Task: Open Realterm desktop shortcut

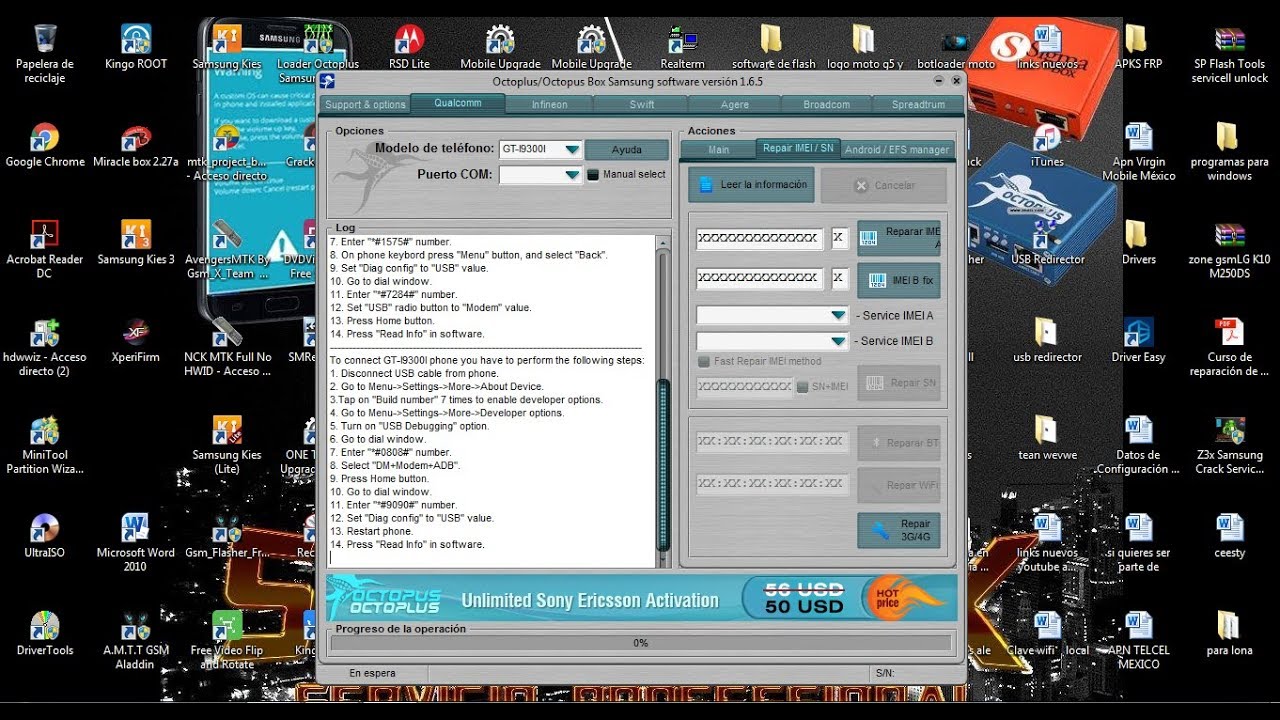Action: [684, 48]
